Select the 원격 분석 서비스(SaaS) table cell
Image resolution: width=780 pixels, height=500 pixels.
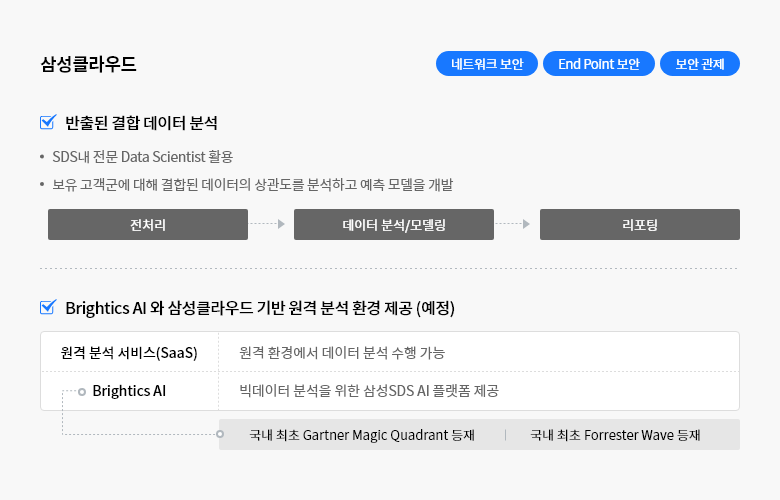coord(129,352)
